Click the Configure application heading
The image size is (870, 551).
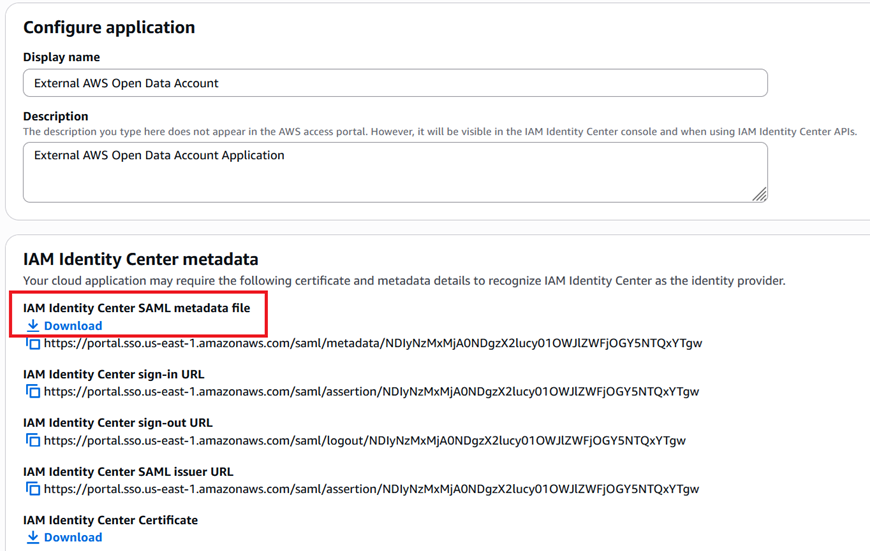tap(109, 27)
